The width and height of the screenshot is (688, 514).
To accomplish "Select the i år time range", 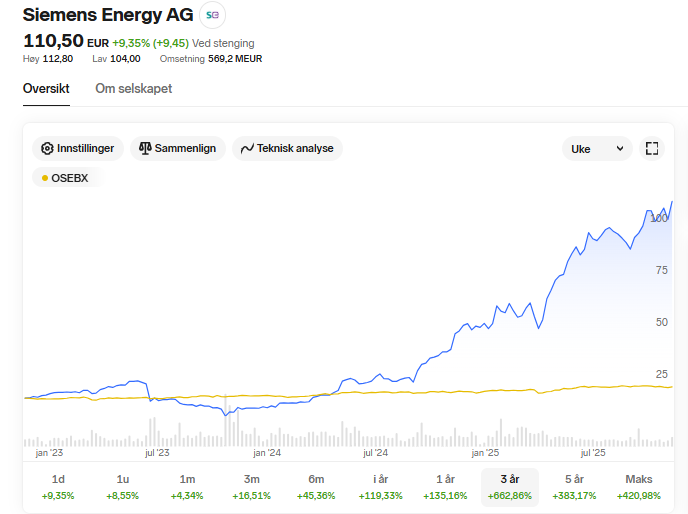I will point(381,487).
